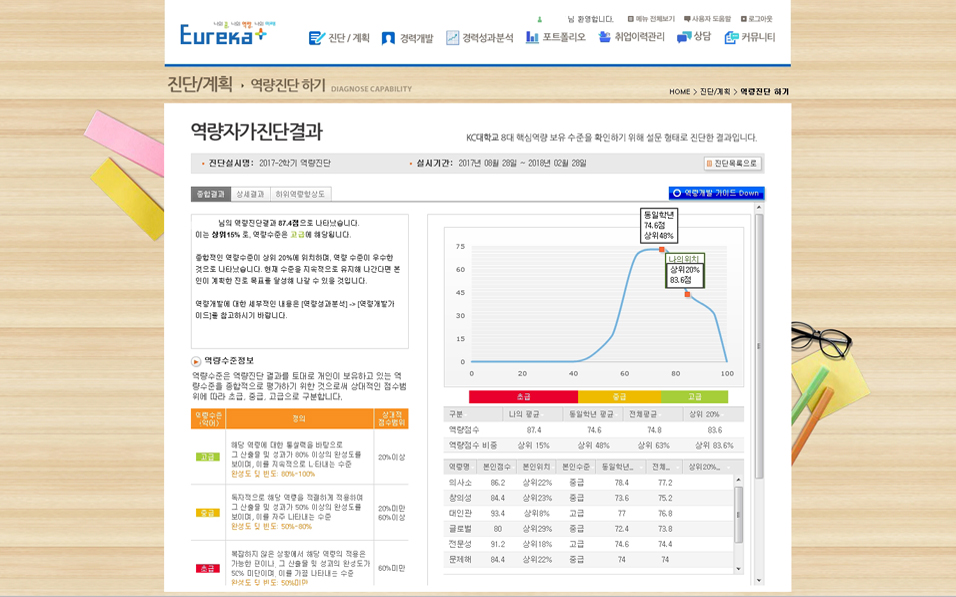Open the 진단/계획 navigation icon

pyautogui.click(x=316, y=38)
